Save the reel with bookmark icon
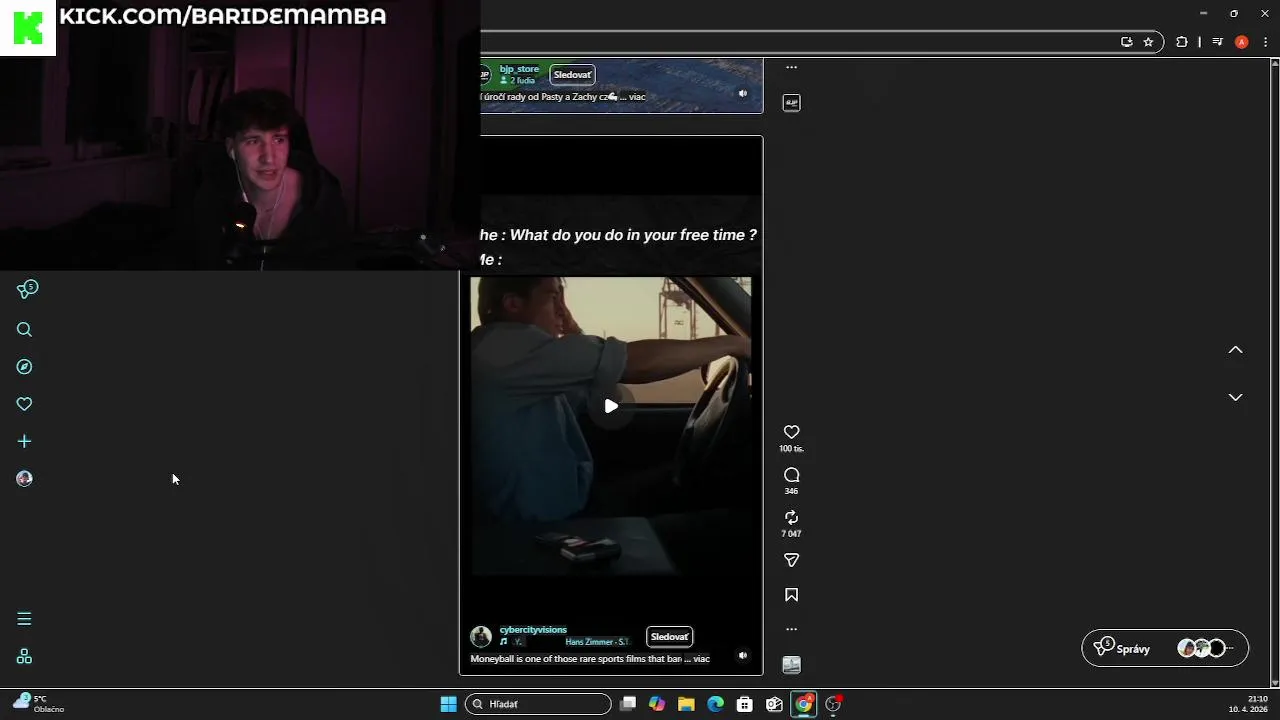The height and width of the screenshot is (720, 1280). [791, 595]
